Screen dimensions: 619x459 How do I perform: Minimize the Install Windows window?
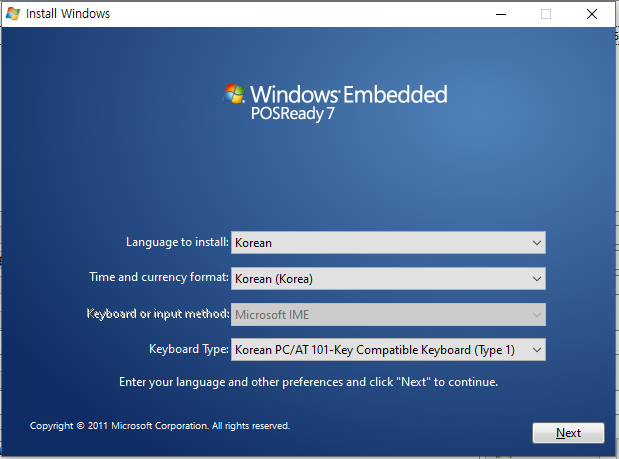tap(501, 14)
